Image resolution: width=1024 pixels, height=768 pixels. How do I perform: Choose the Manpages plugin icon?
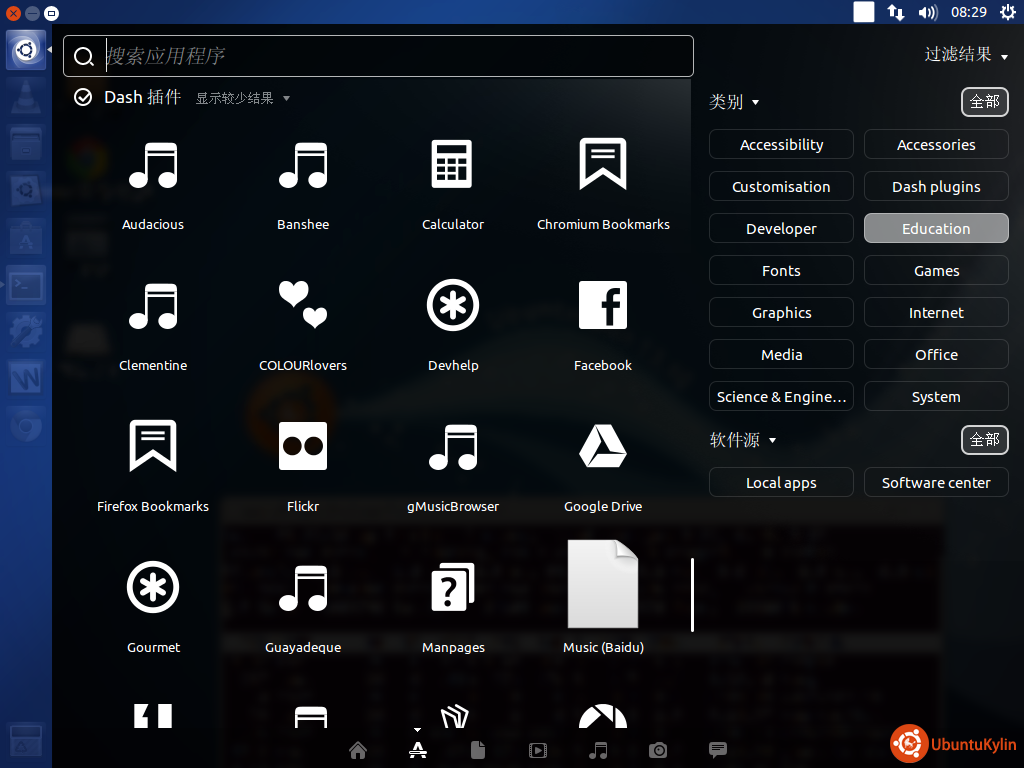click(x=452, y=587)
